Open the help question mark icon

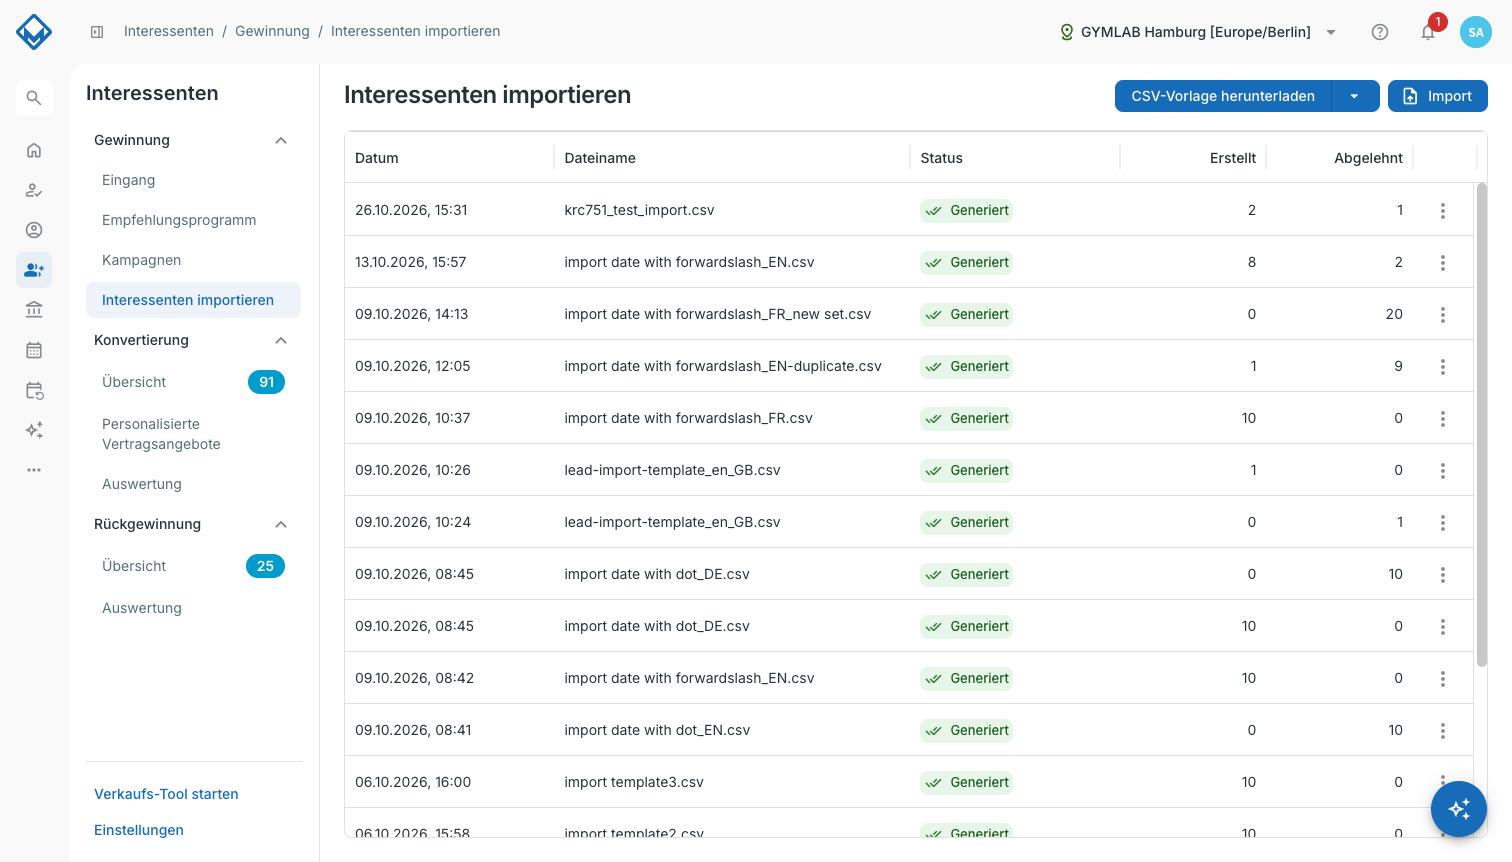pyautogui.click(x=1380, y=32)
